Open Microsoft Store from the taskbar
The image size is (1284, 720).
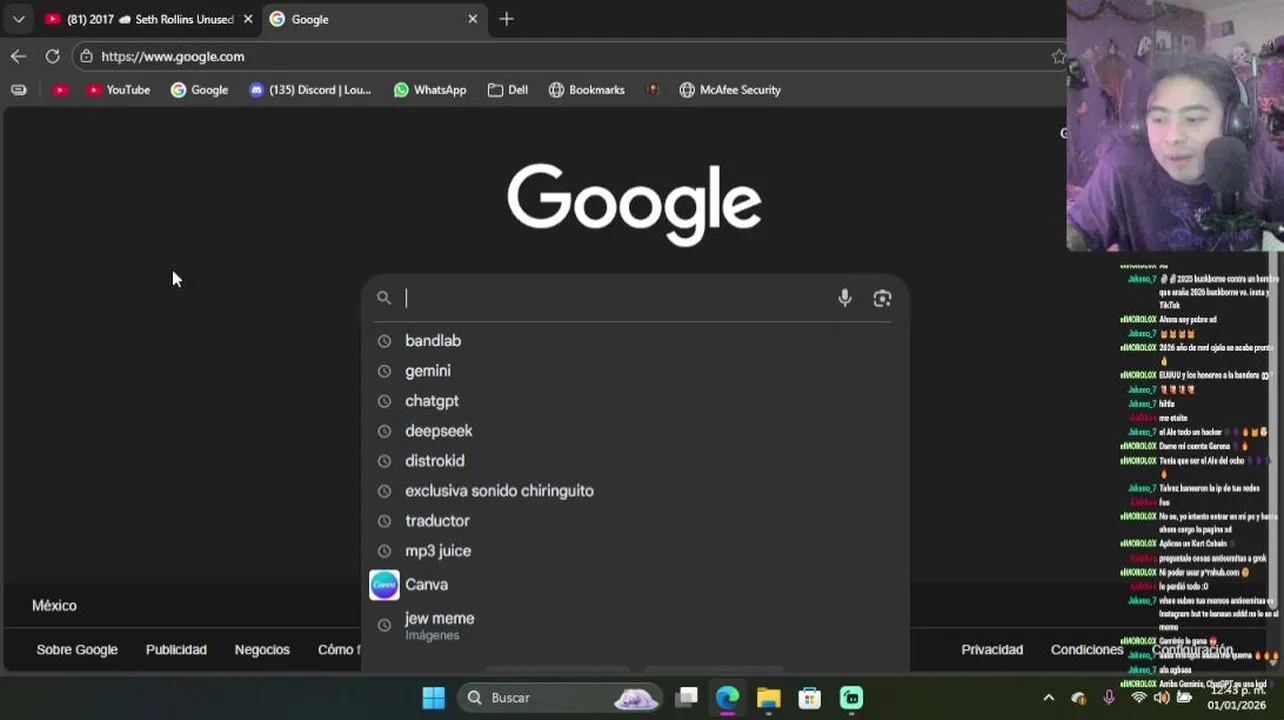(x=809, y=698)
